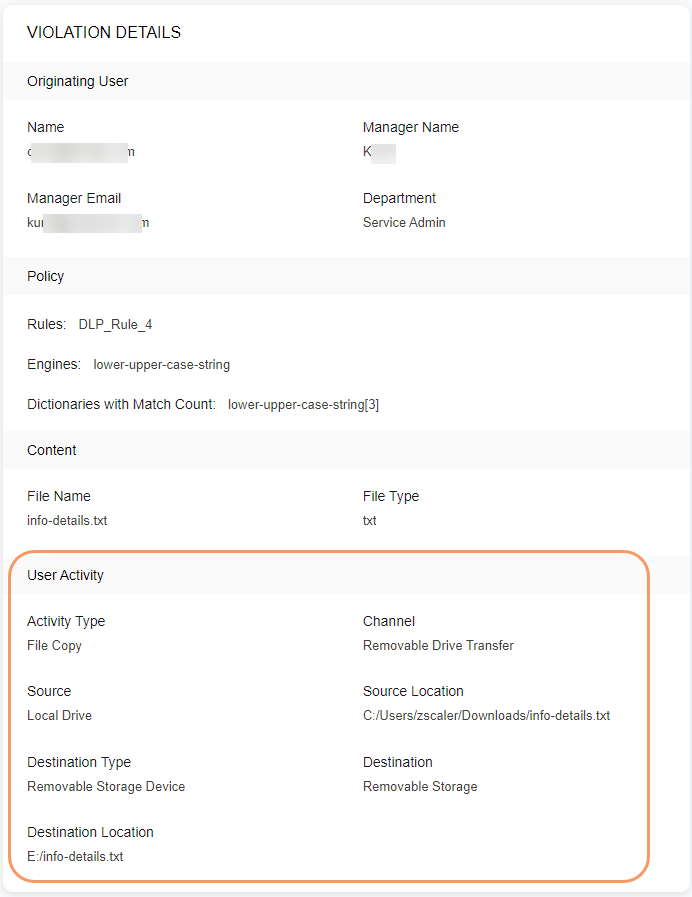The width and height of the screenshot is (692, 897).
Task: Select the Removable Storage Device destination type
Action: [106, 786]
